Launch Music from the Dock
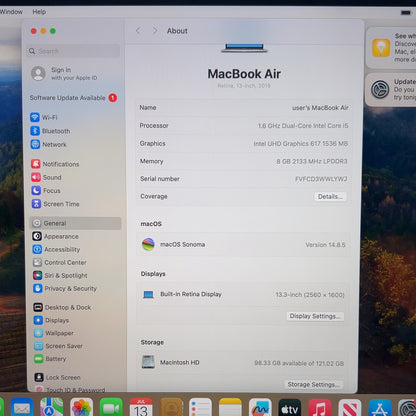 [320, 407]
